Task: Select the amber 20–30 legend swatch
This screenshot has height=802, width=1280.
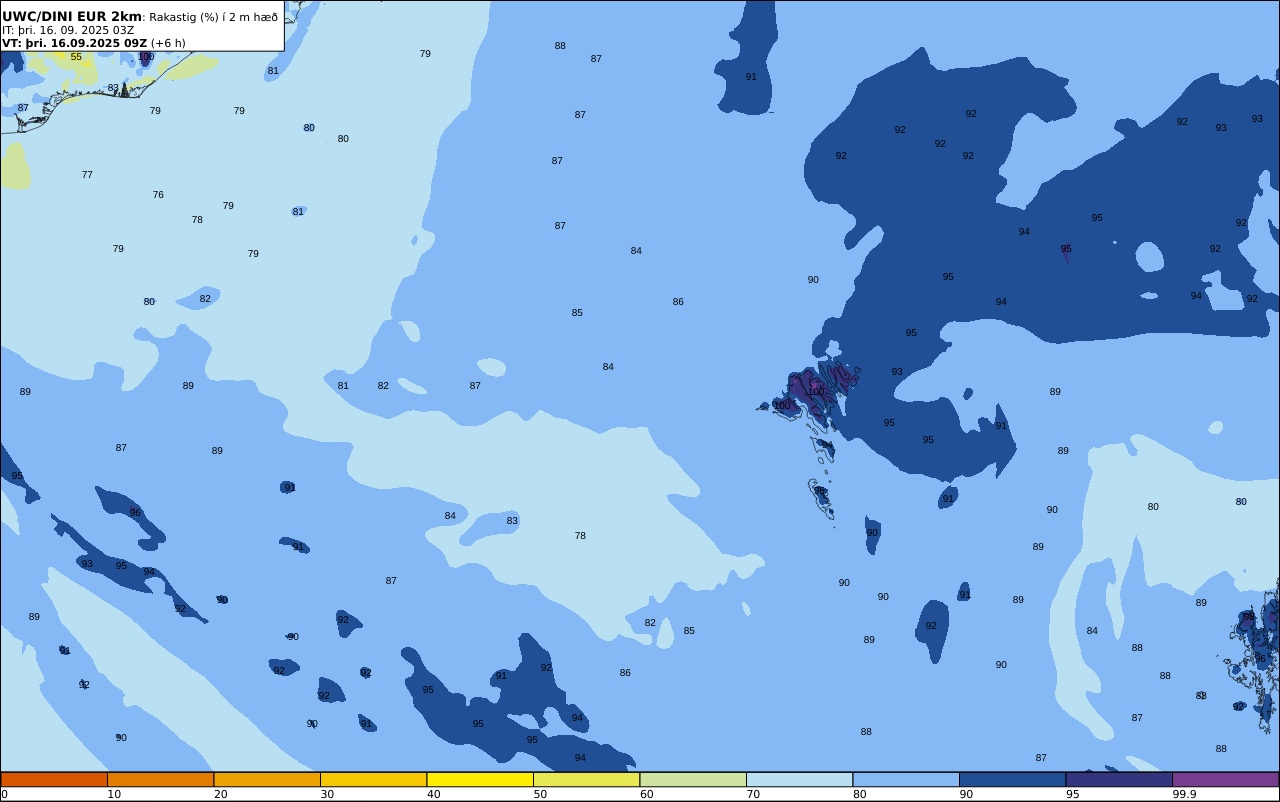Action: pyautogui.click(x=267, y=779)
